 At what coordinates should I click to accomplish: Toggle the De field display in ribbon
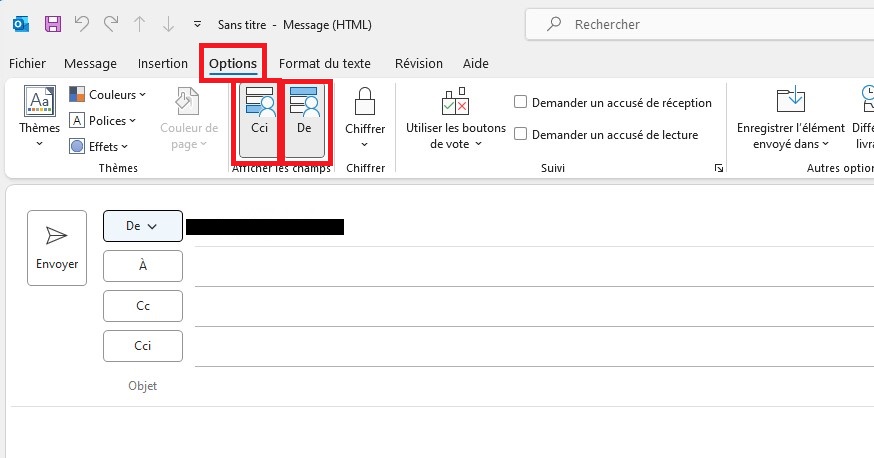click(304, 119)
